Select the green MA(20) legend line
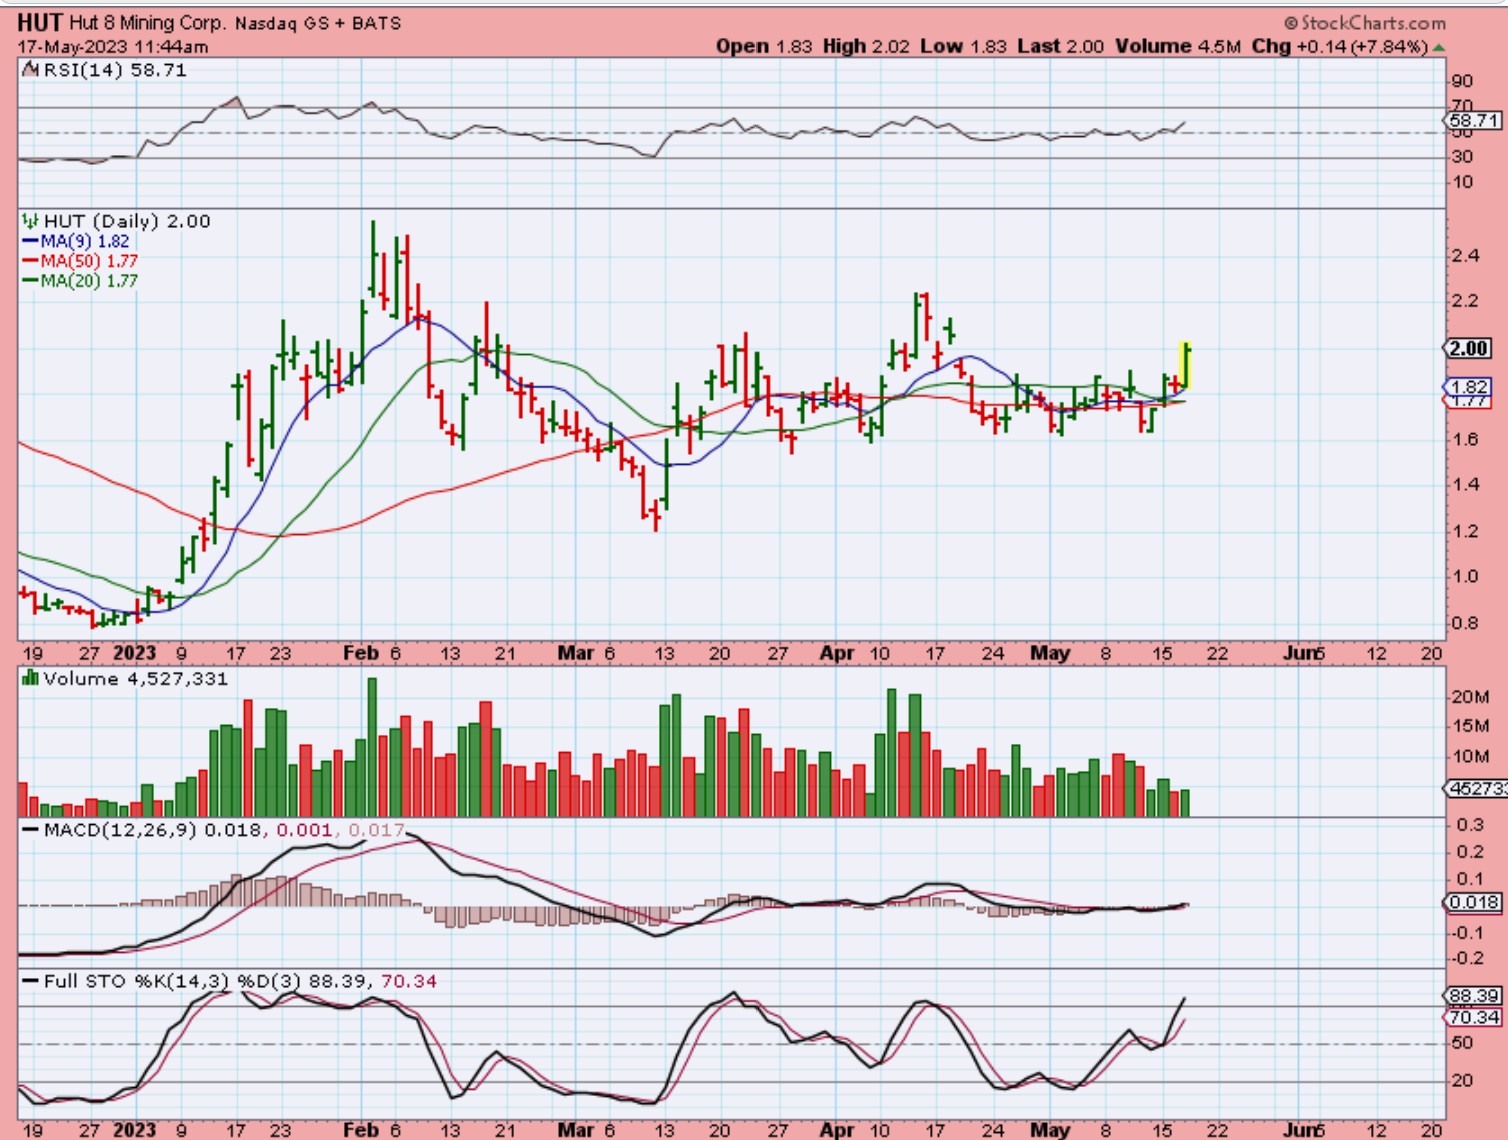Screen dimensions: 1508x1140 point(30,281)
